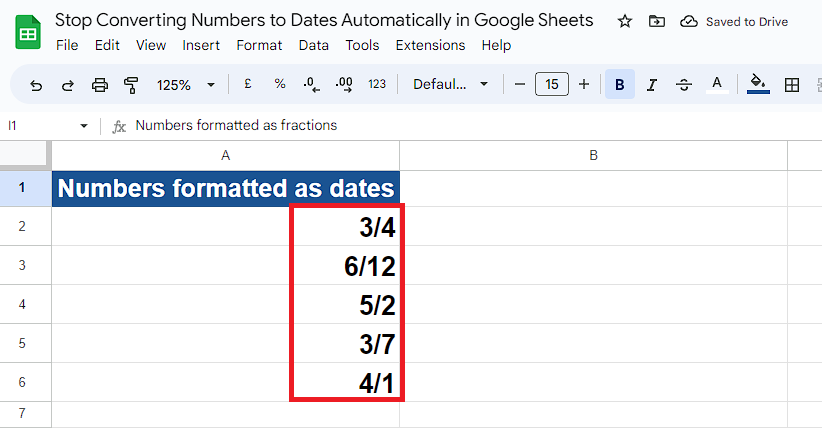
Task: Select cell containing 3/7
Action: pos(225,343)
